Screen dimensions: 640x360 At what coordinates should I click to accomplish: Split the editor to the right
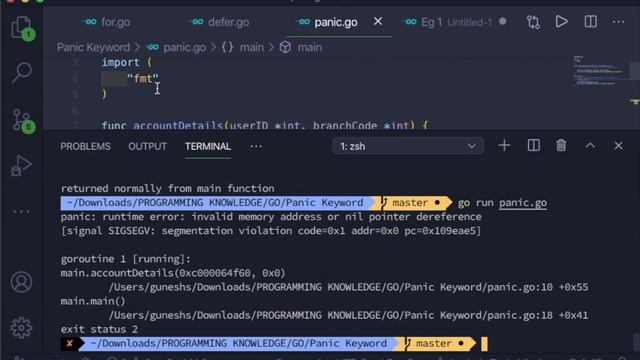[x=590, y=22]
